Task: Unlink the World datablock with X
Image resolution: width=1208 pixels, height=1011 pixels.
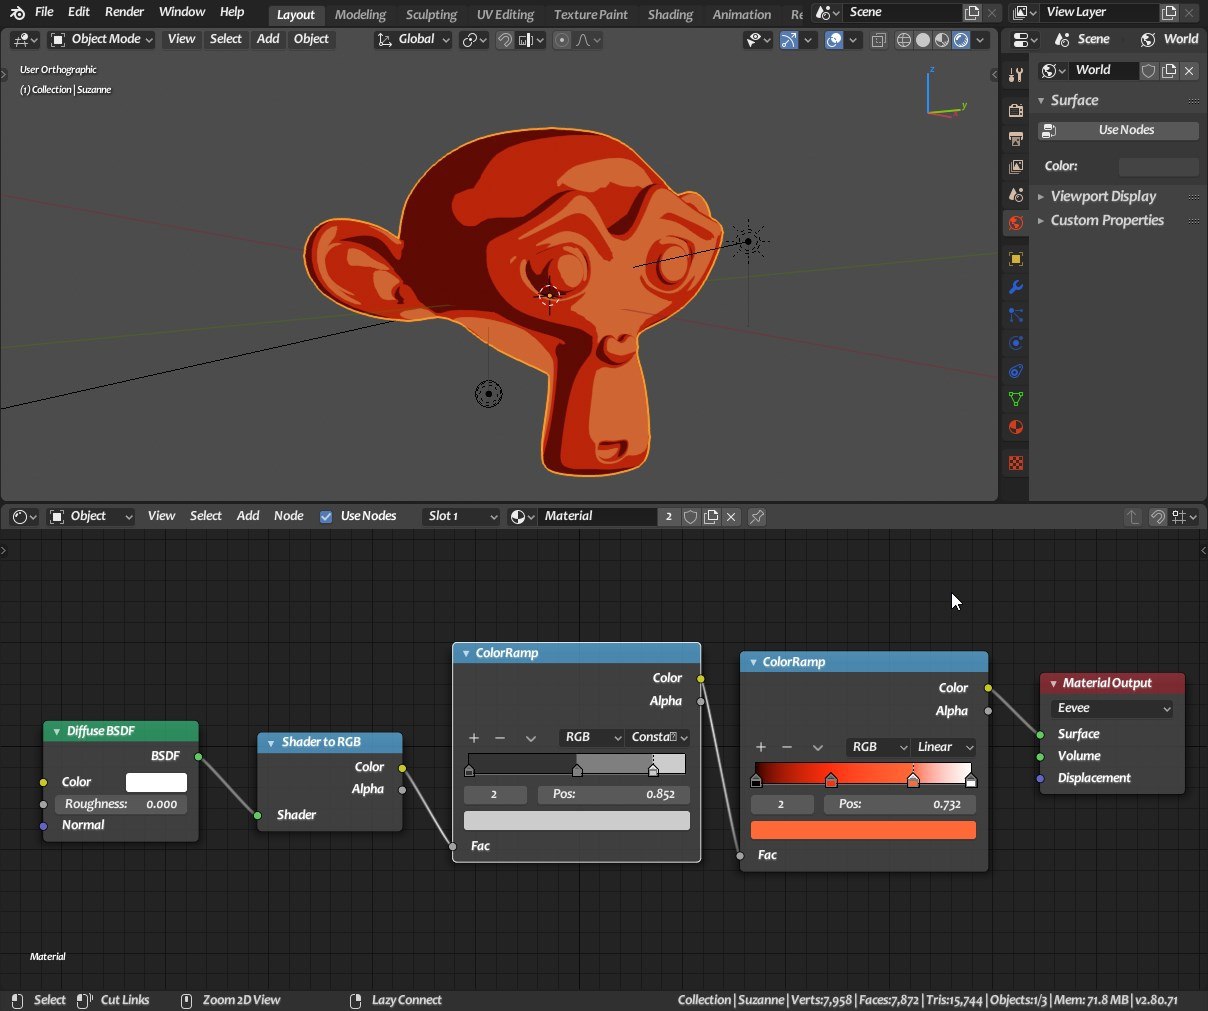Action: coord(1189,70)
